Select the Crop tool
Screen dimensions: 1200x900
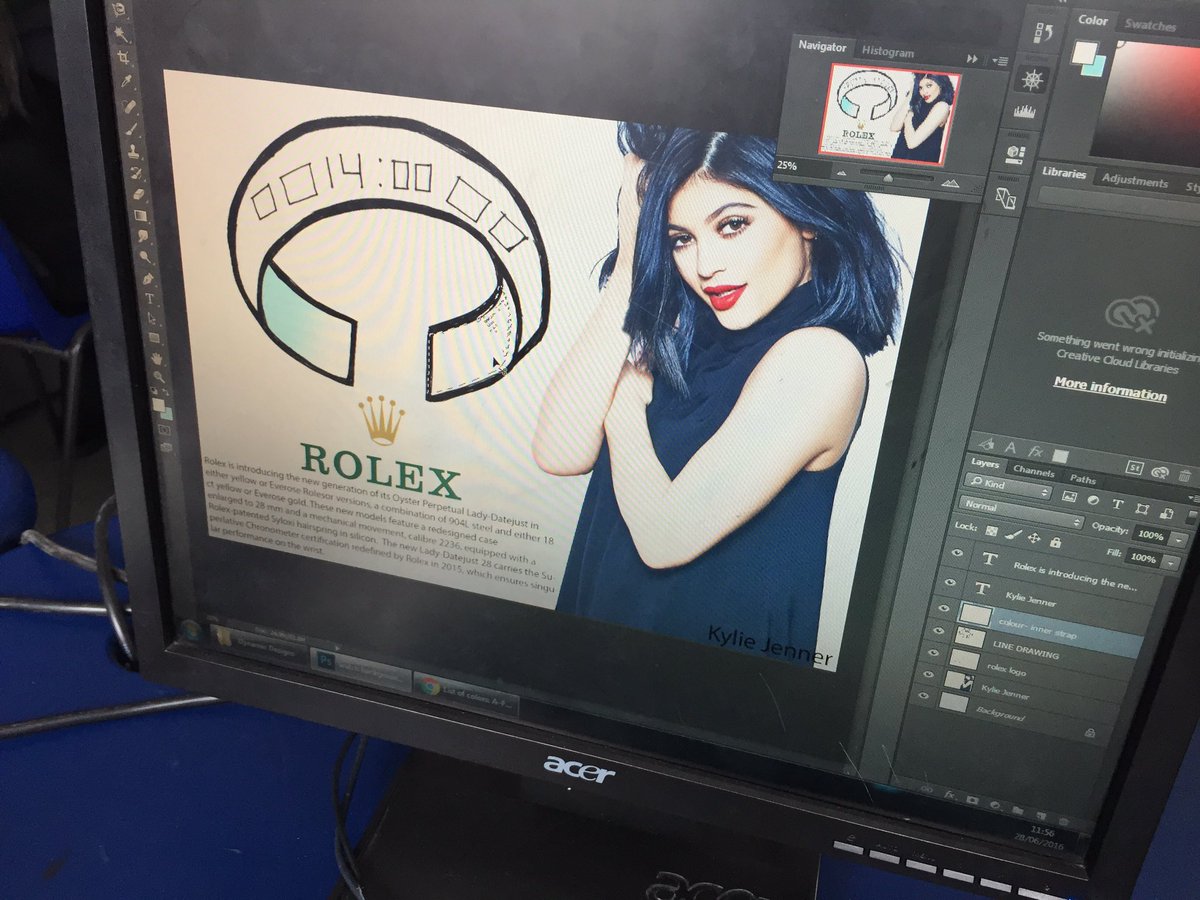click(x=123, y=55)
